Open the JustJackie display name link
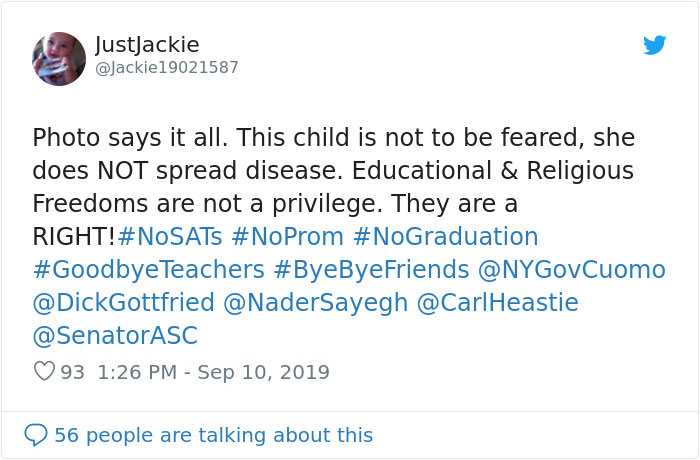This screenshot has height=460, width=700. (147, 45)
